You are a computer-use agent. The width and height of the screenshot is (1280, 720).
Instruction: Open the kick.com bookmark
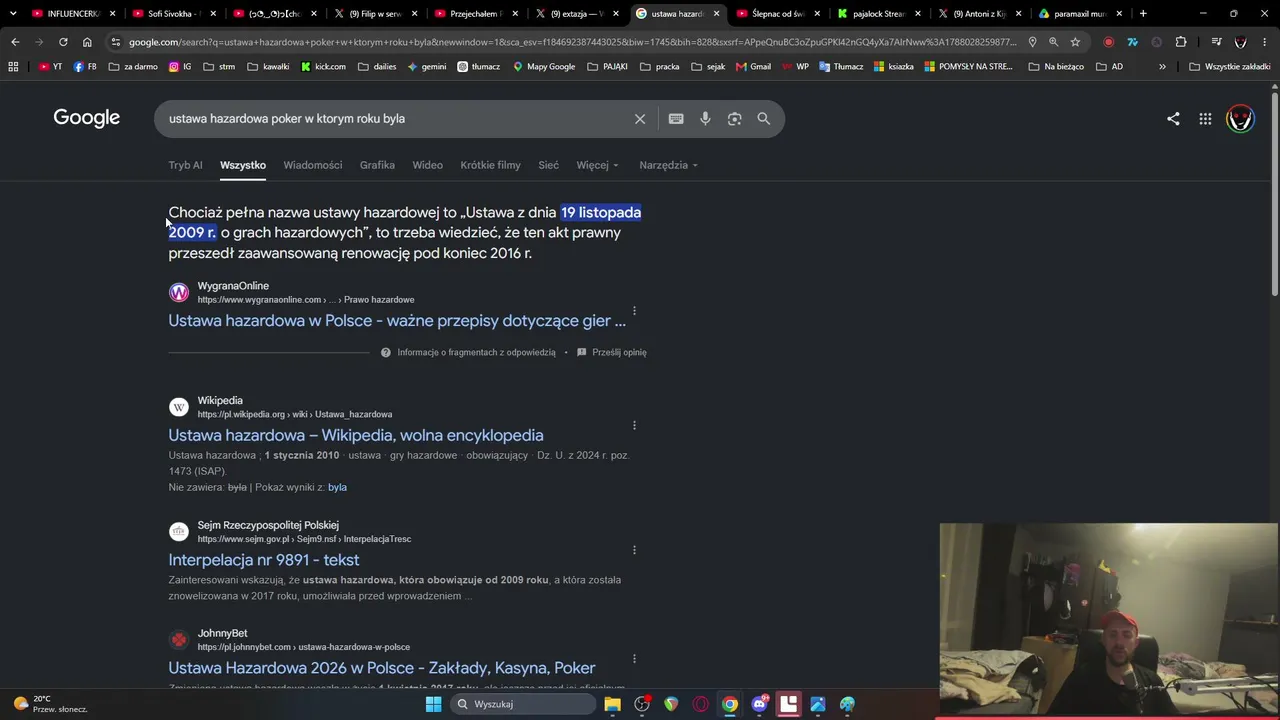(323, 67)
